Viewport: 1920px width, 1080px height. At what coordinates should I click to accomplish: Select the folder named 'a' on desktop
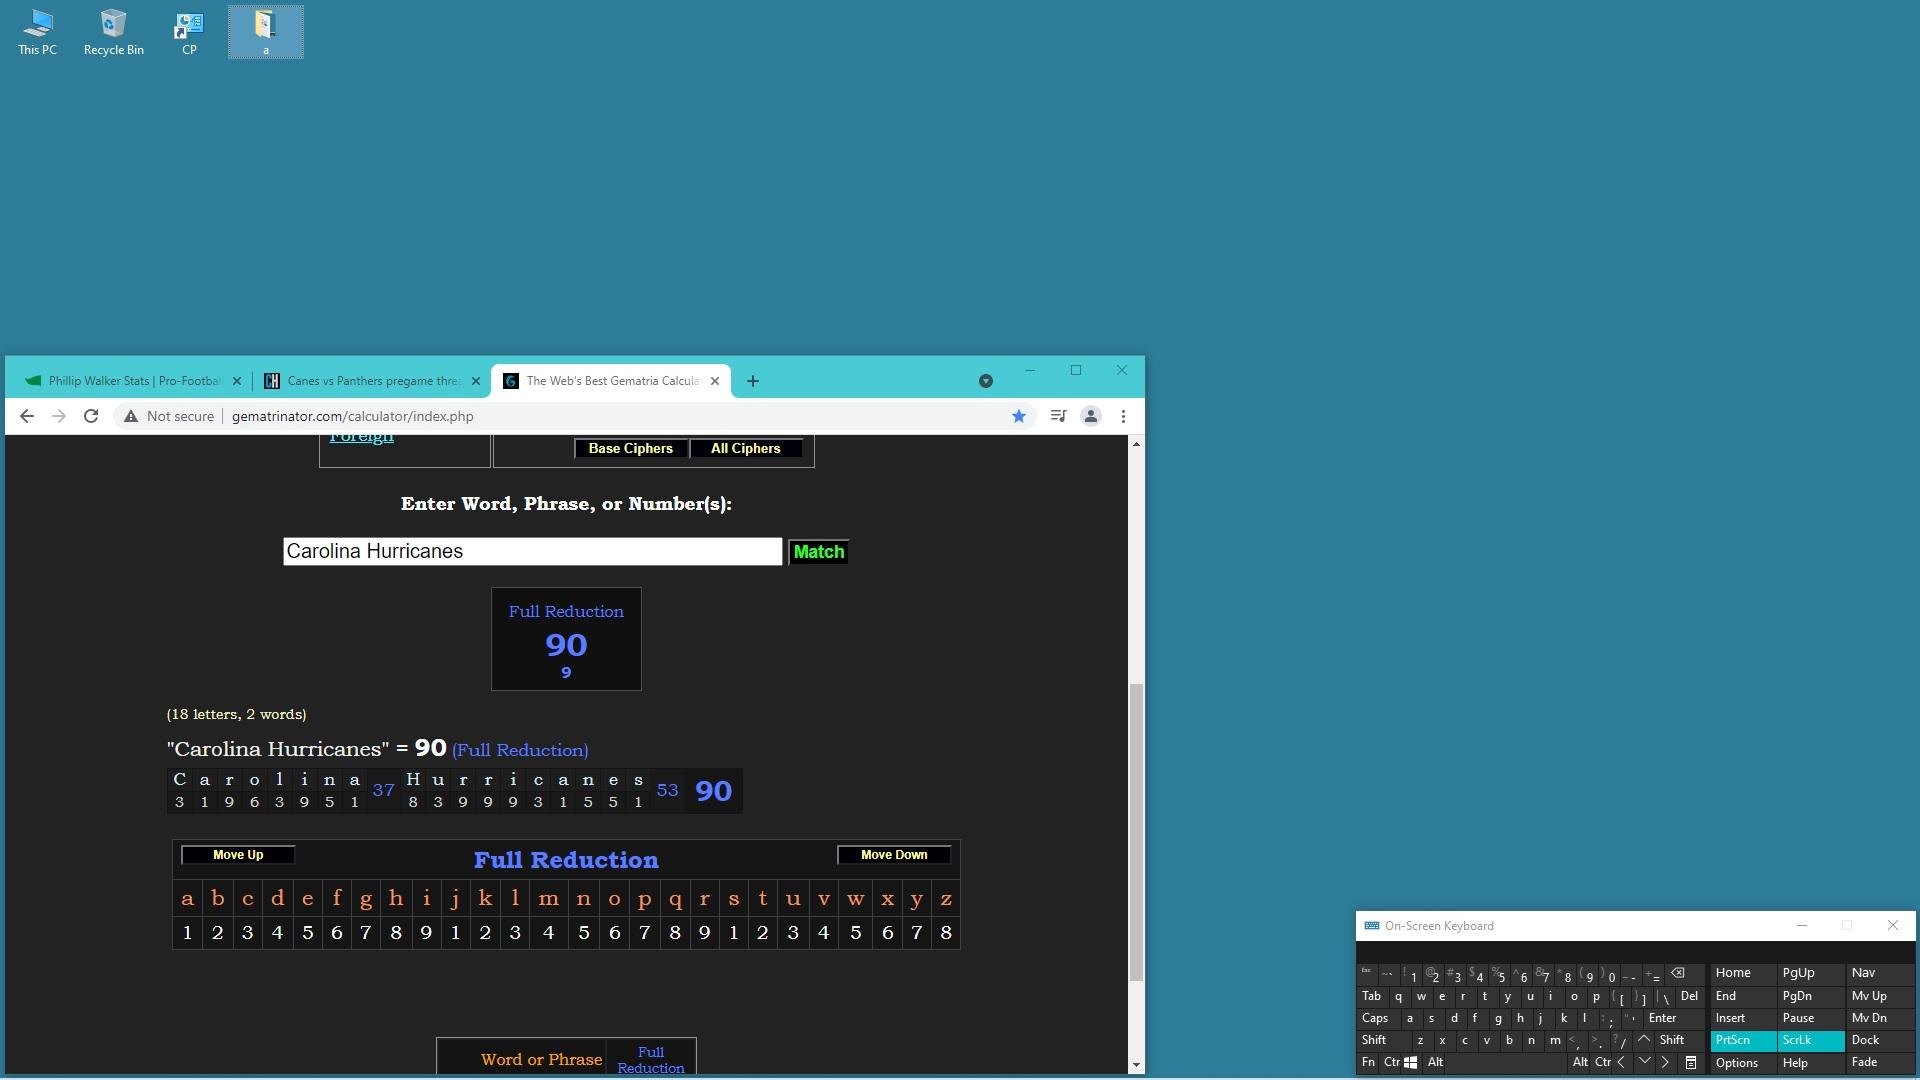point(265,32)
